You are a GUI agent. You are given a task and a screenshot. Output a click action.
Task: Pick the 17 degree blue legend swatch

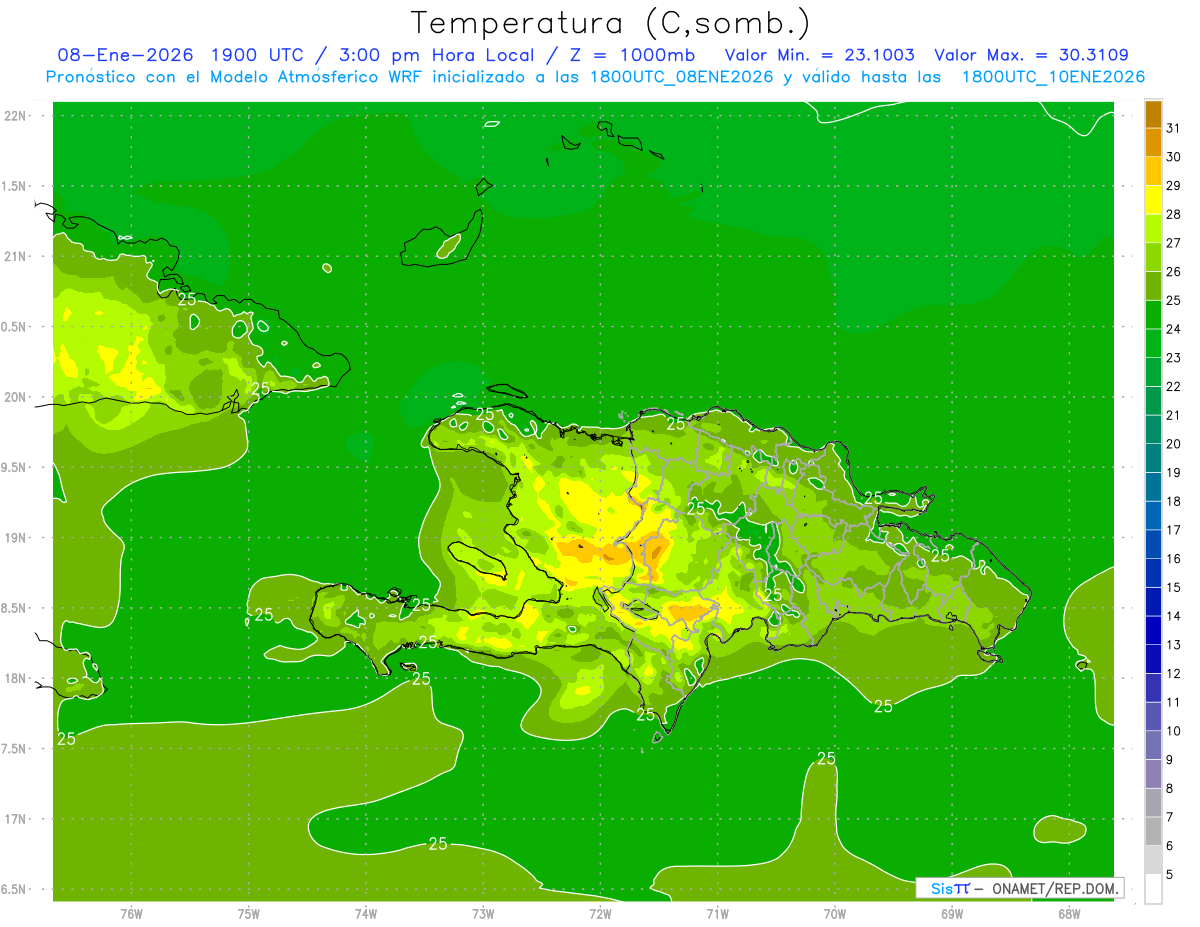pos(1153,516)
